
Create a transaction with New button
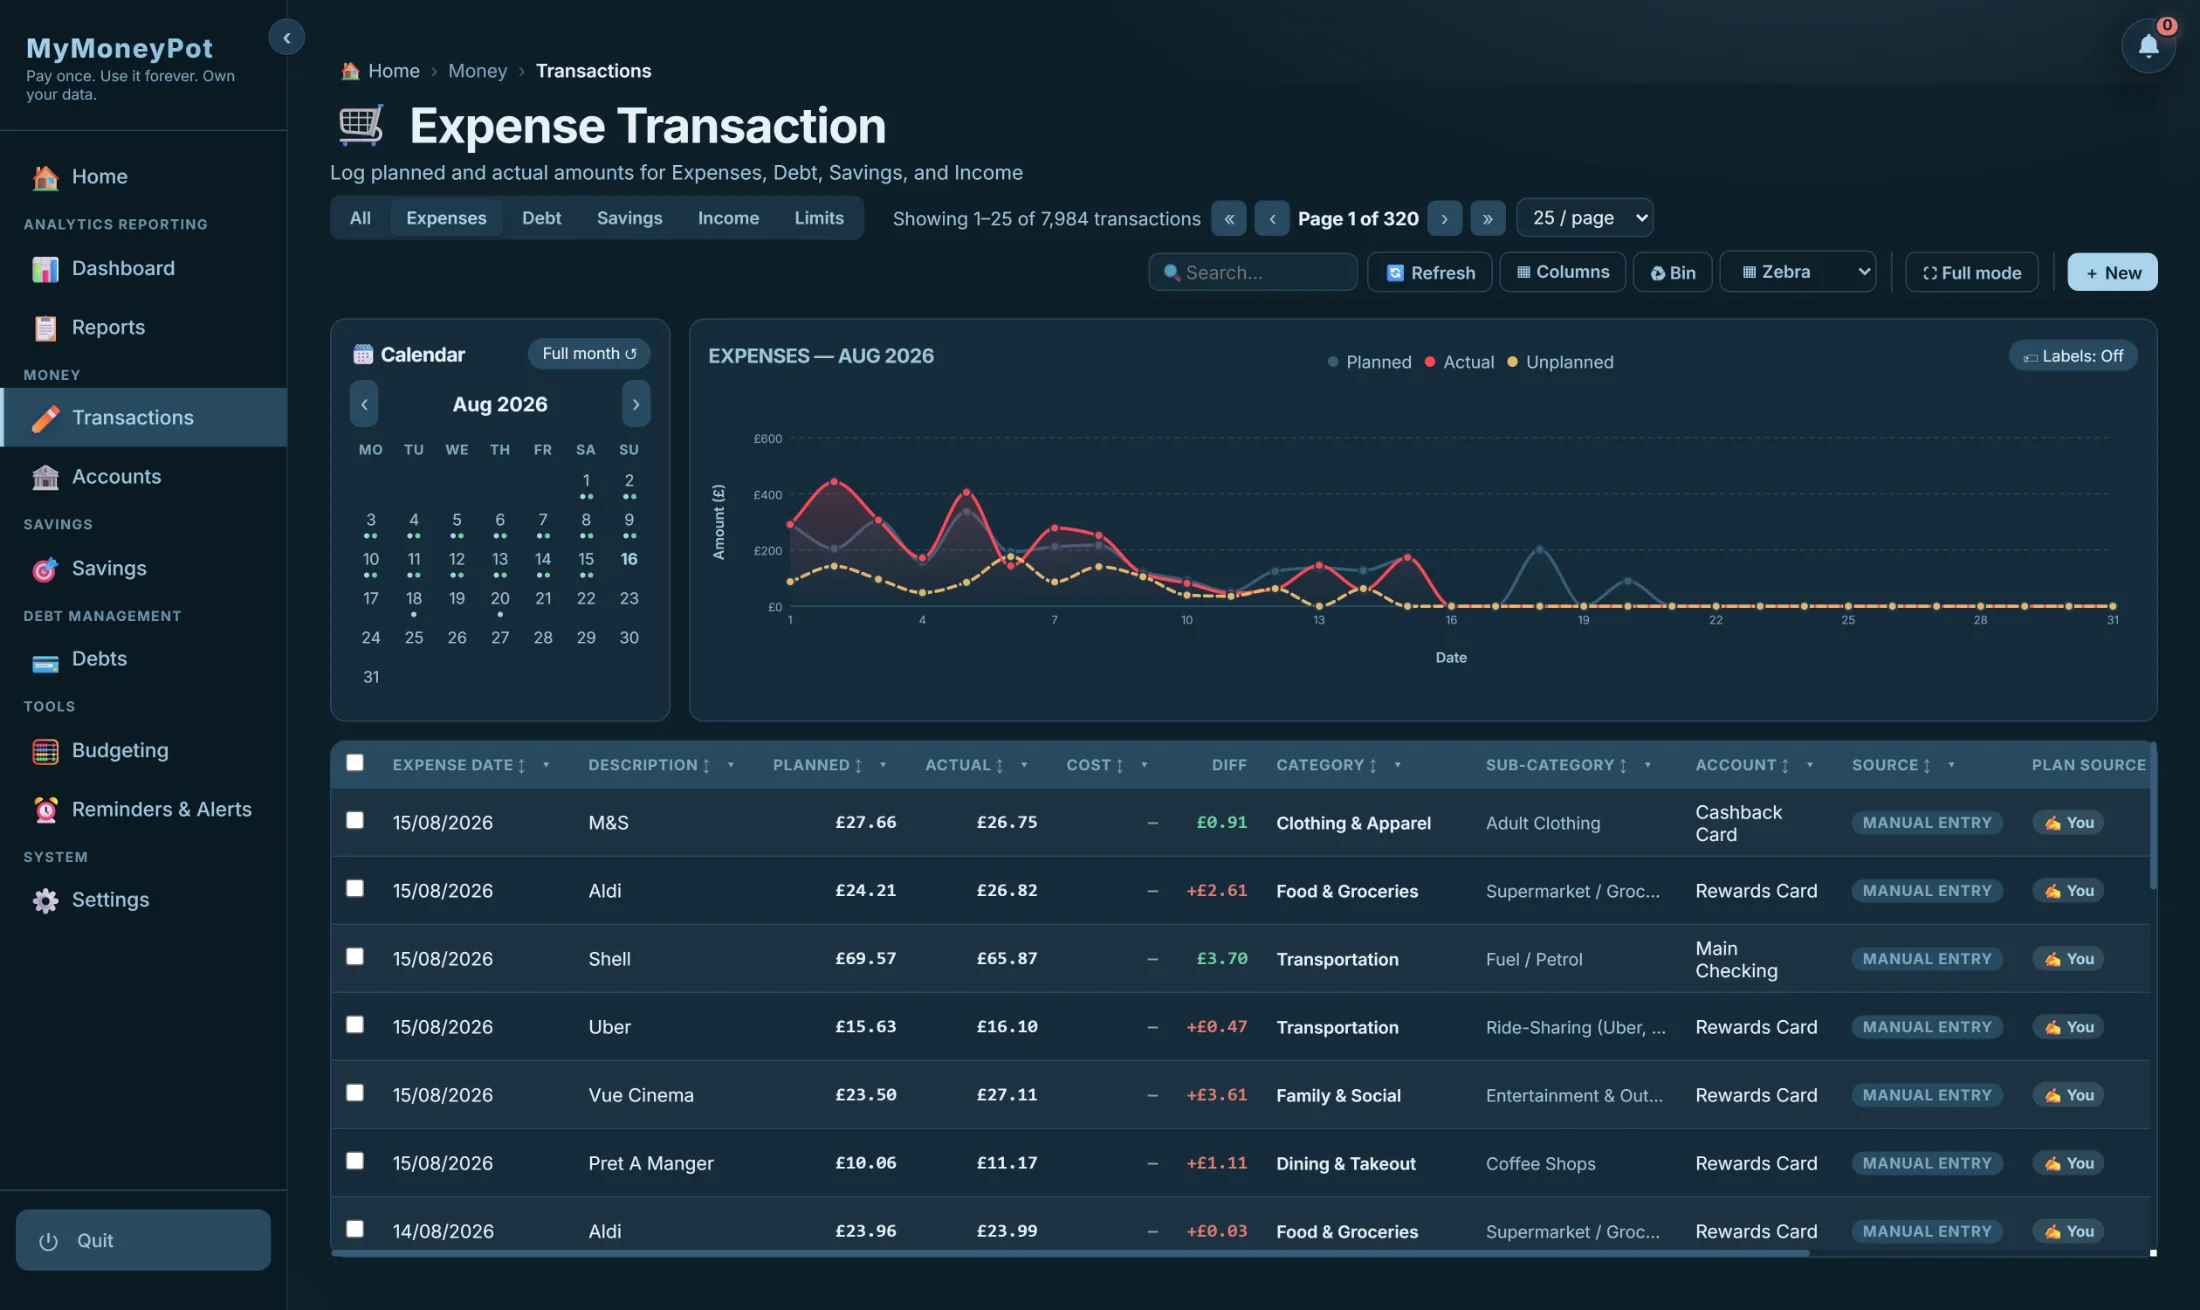[2112, 272]
